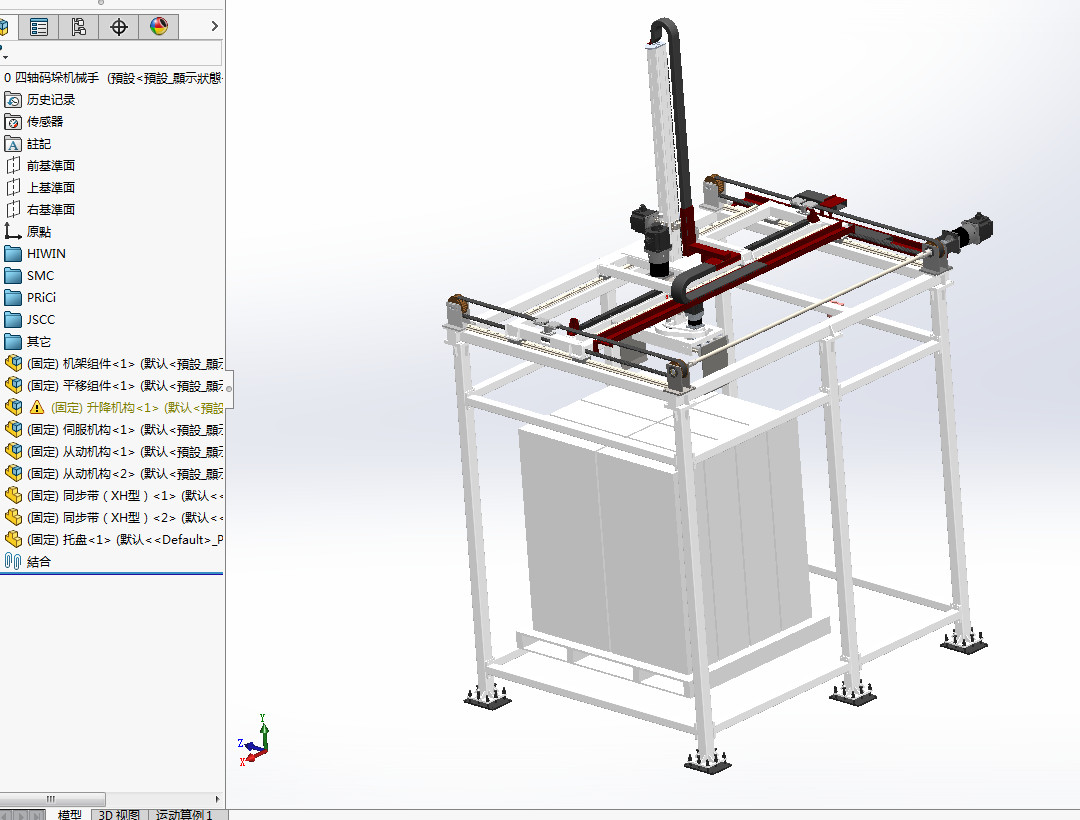1080x820 pixels.
Task: Switch to the 模型 tab
Action: (69, 814)
